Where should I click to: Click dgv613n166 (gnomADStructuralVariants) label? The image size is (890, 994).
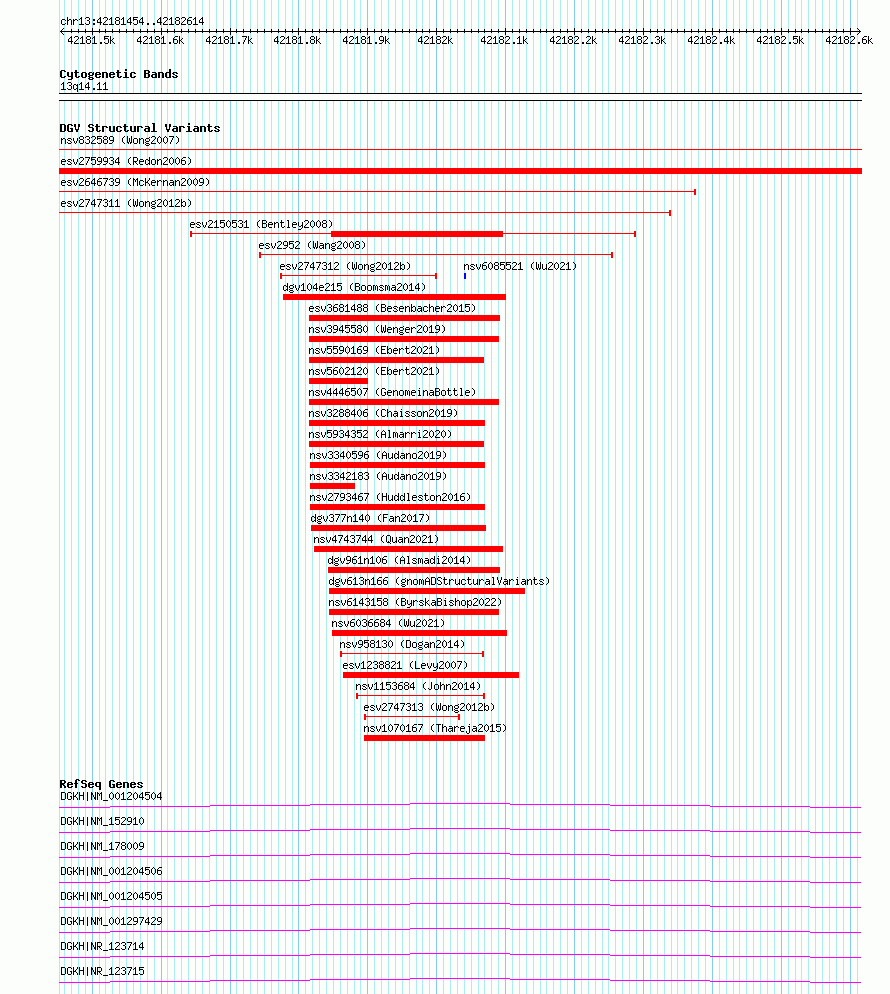pos(439,581)
